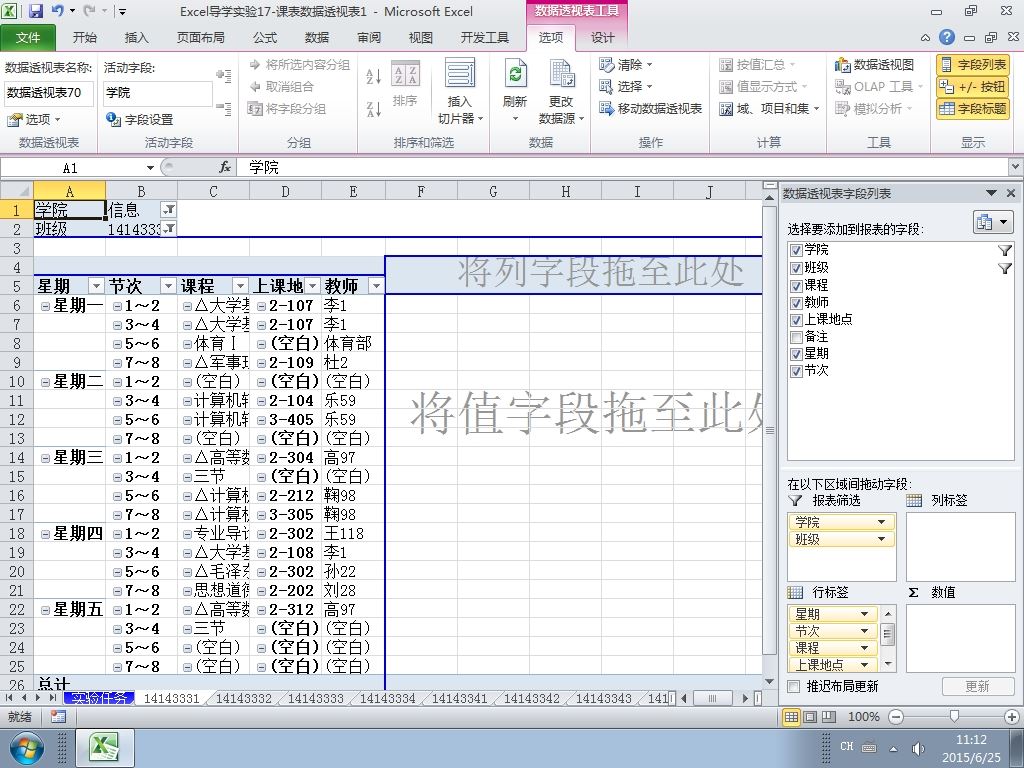Uncheck the 星期 field checkbox
Screen dimensions: 1024x768
(x=796, y=354)
